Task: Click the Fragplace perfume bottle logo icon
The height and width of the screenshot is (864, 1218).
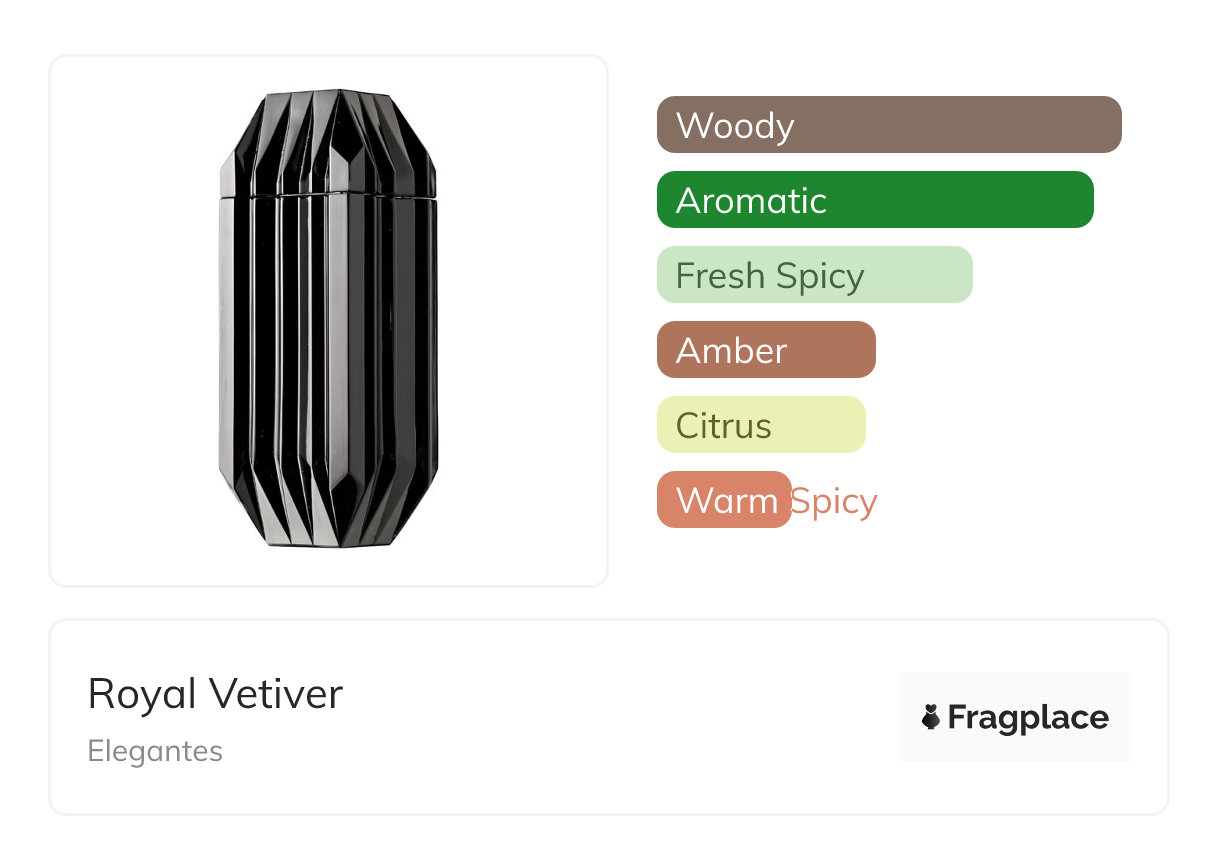Action: [931, 717]
